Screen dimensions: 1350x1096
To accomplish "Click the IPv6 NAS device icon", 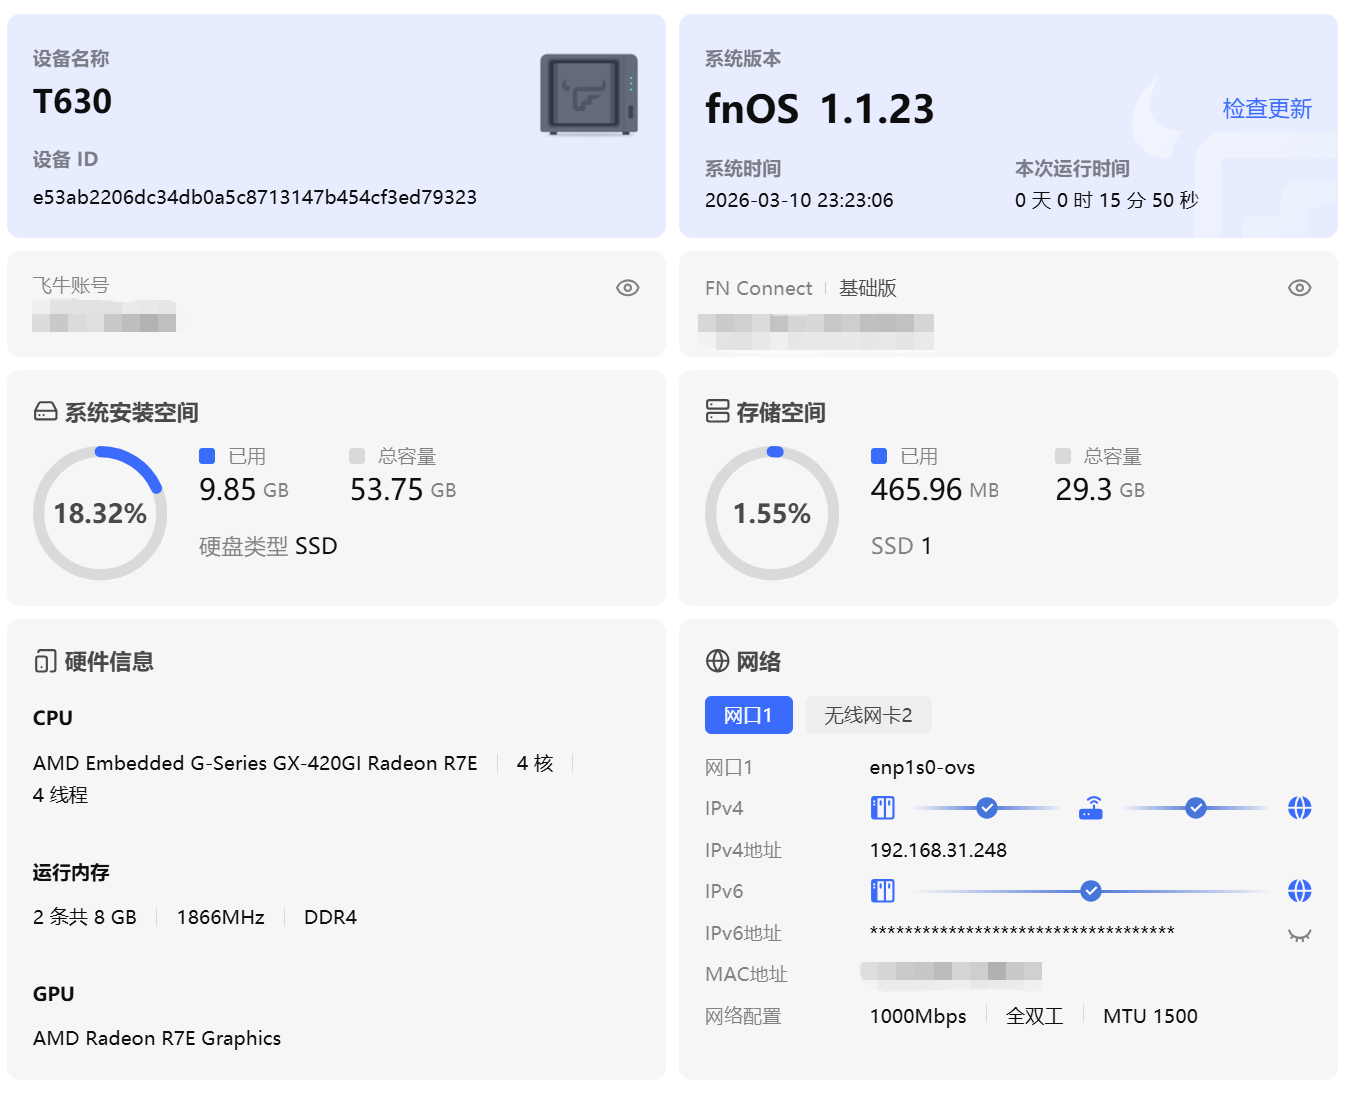I will [882, 891].
